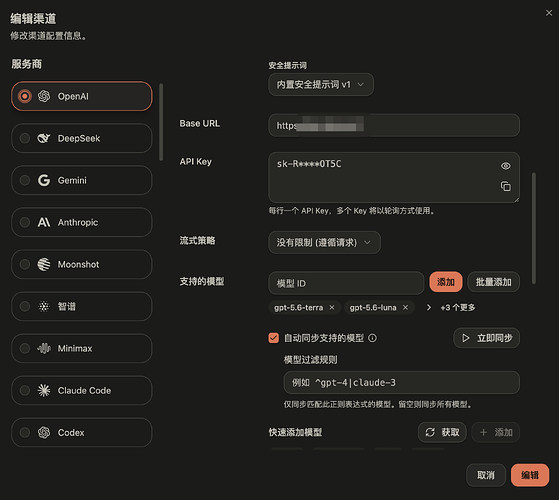Copy the API key using copy icon

[x=506, y=186]
